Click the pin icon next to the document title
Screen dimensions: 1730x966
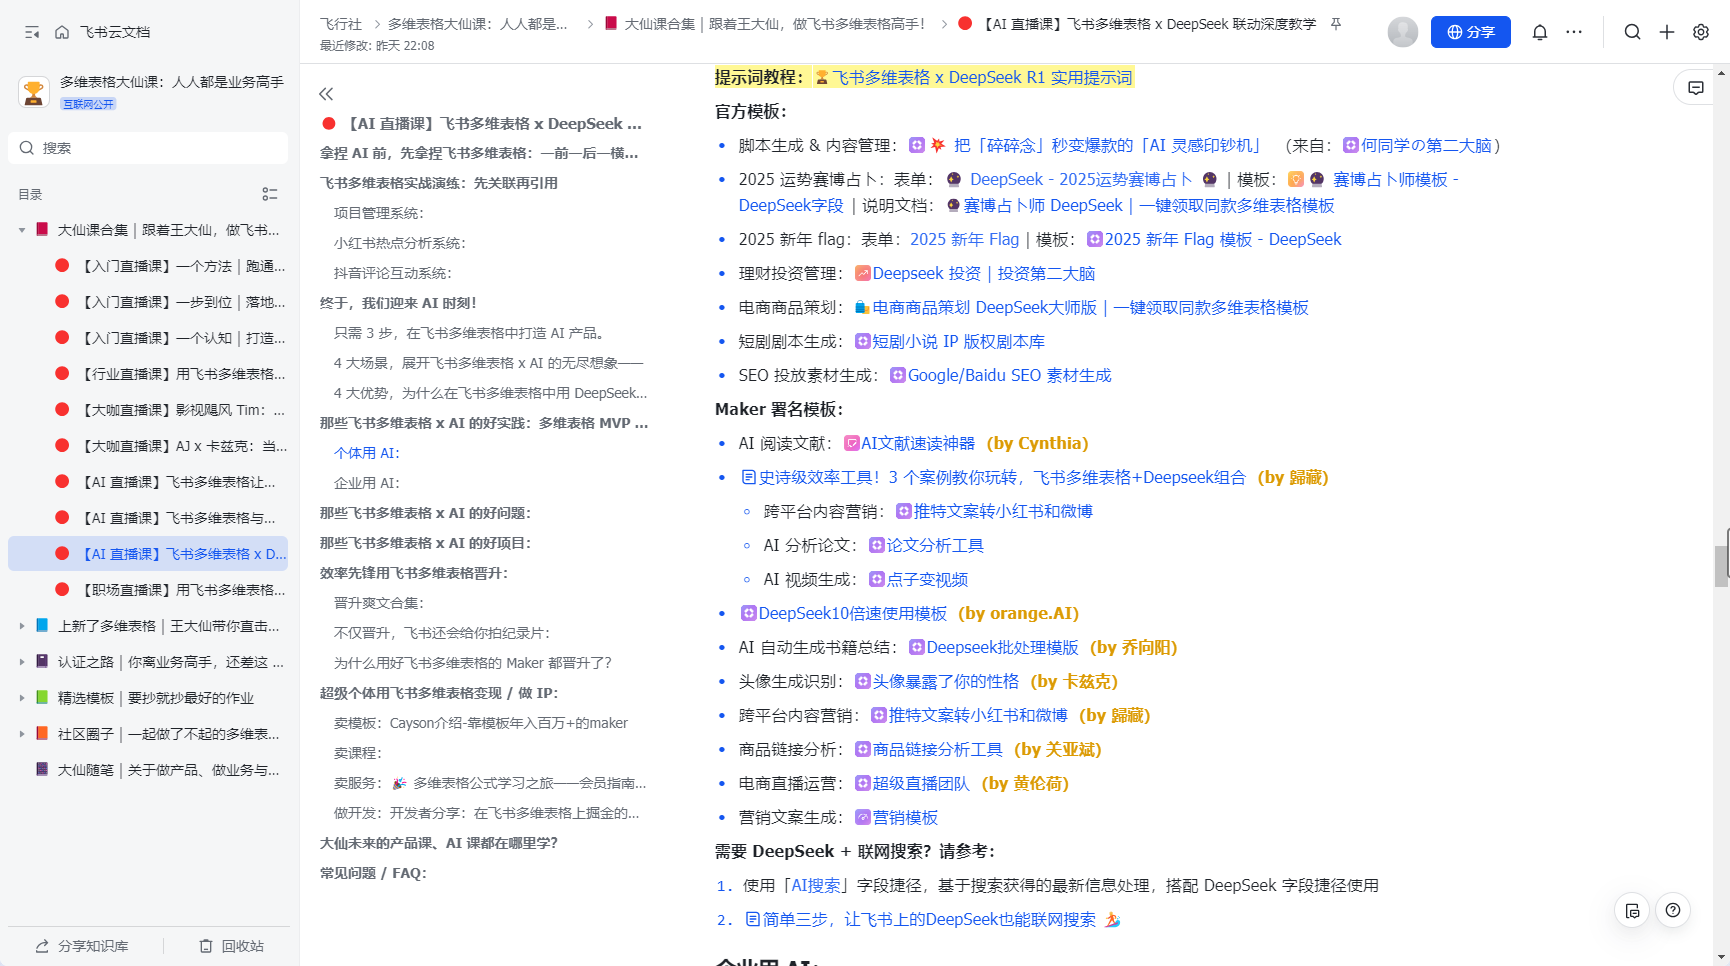tap(1336, 24)
